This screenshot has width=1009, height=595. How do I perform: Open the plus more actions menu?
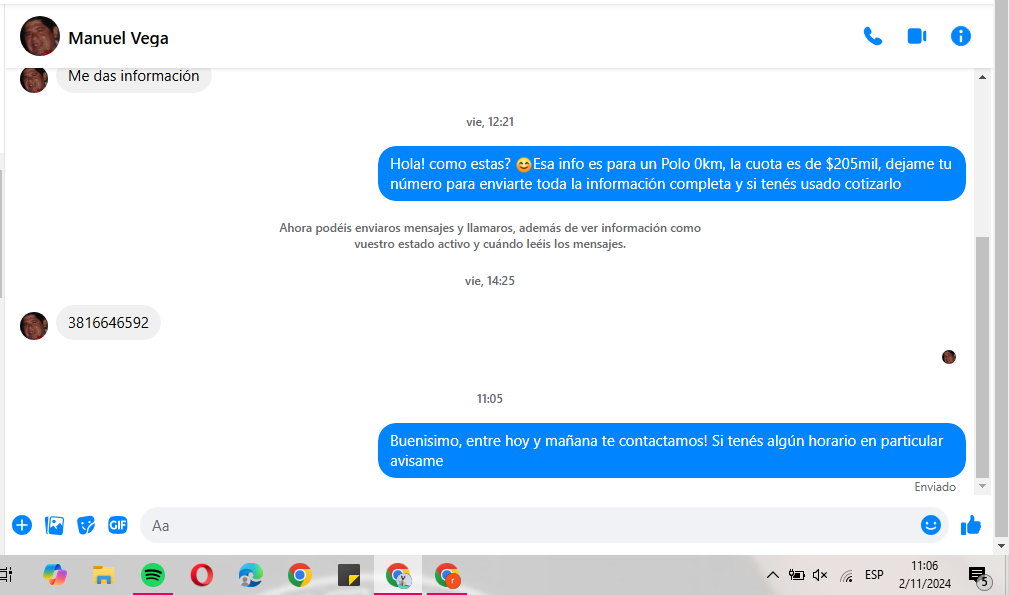22,525
